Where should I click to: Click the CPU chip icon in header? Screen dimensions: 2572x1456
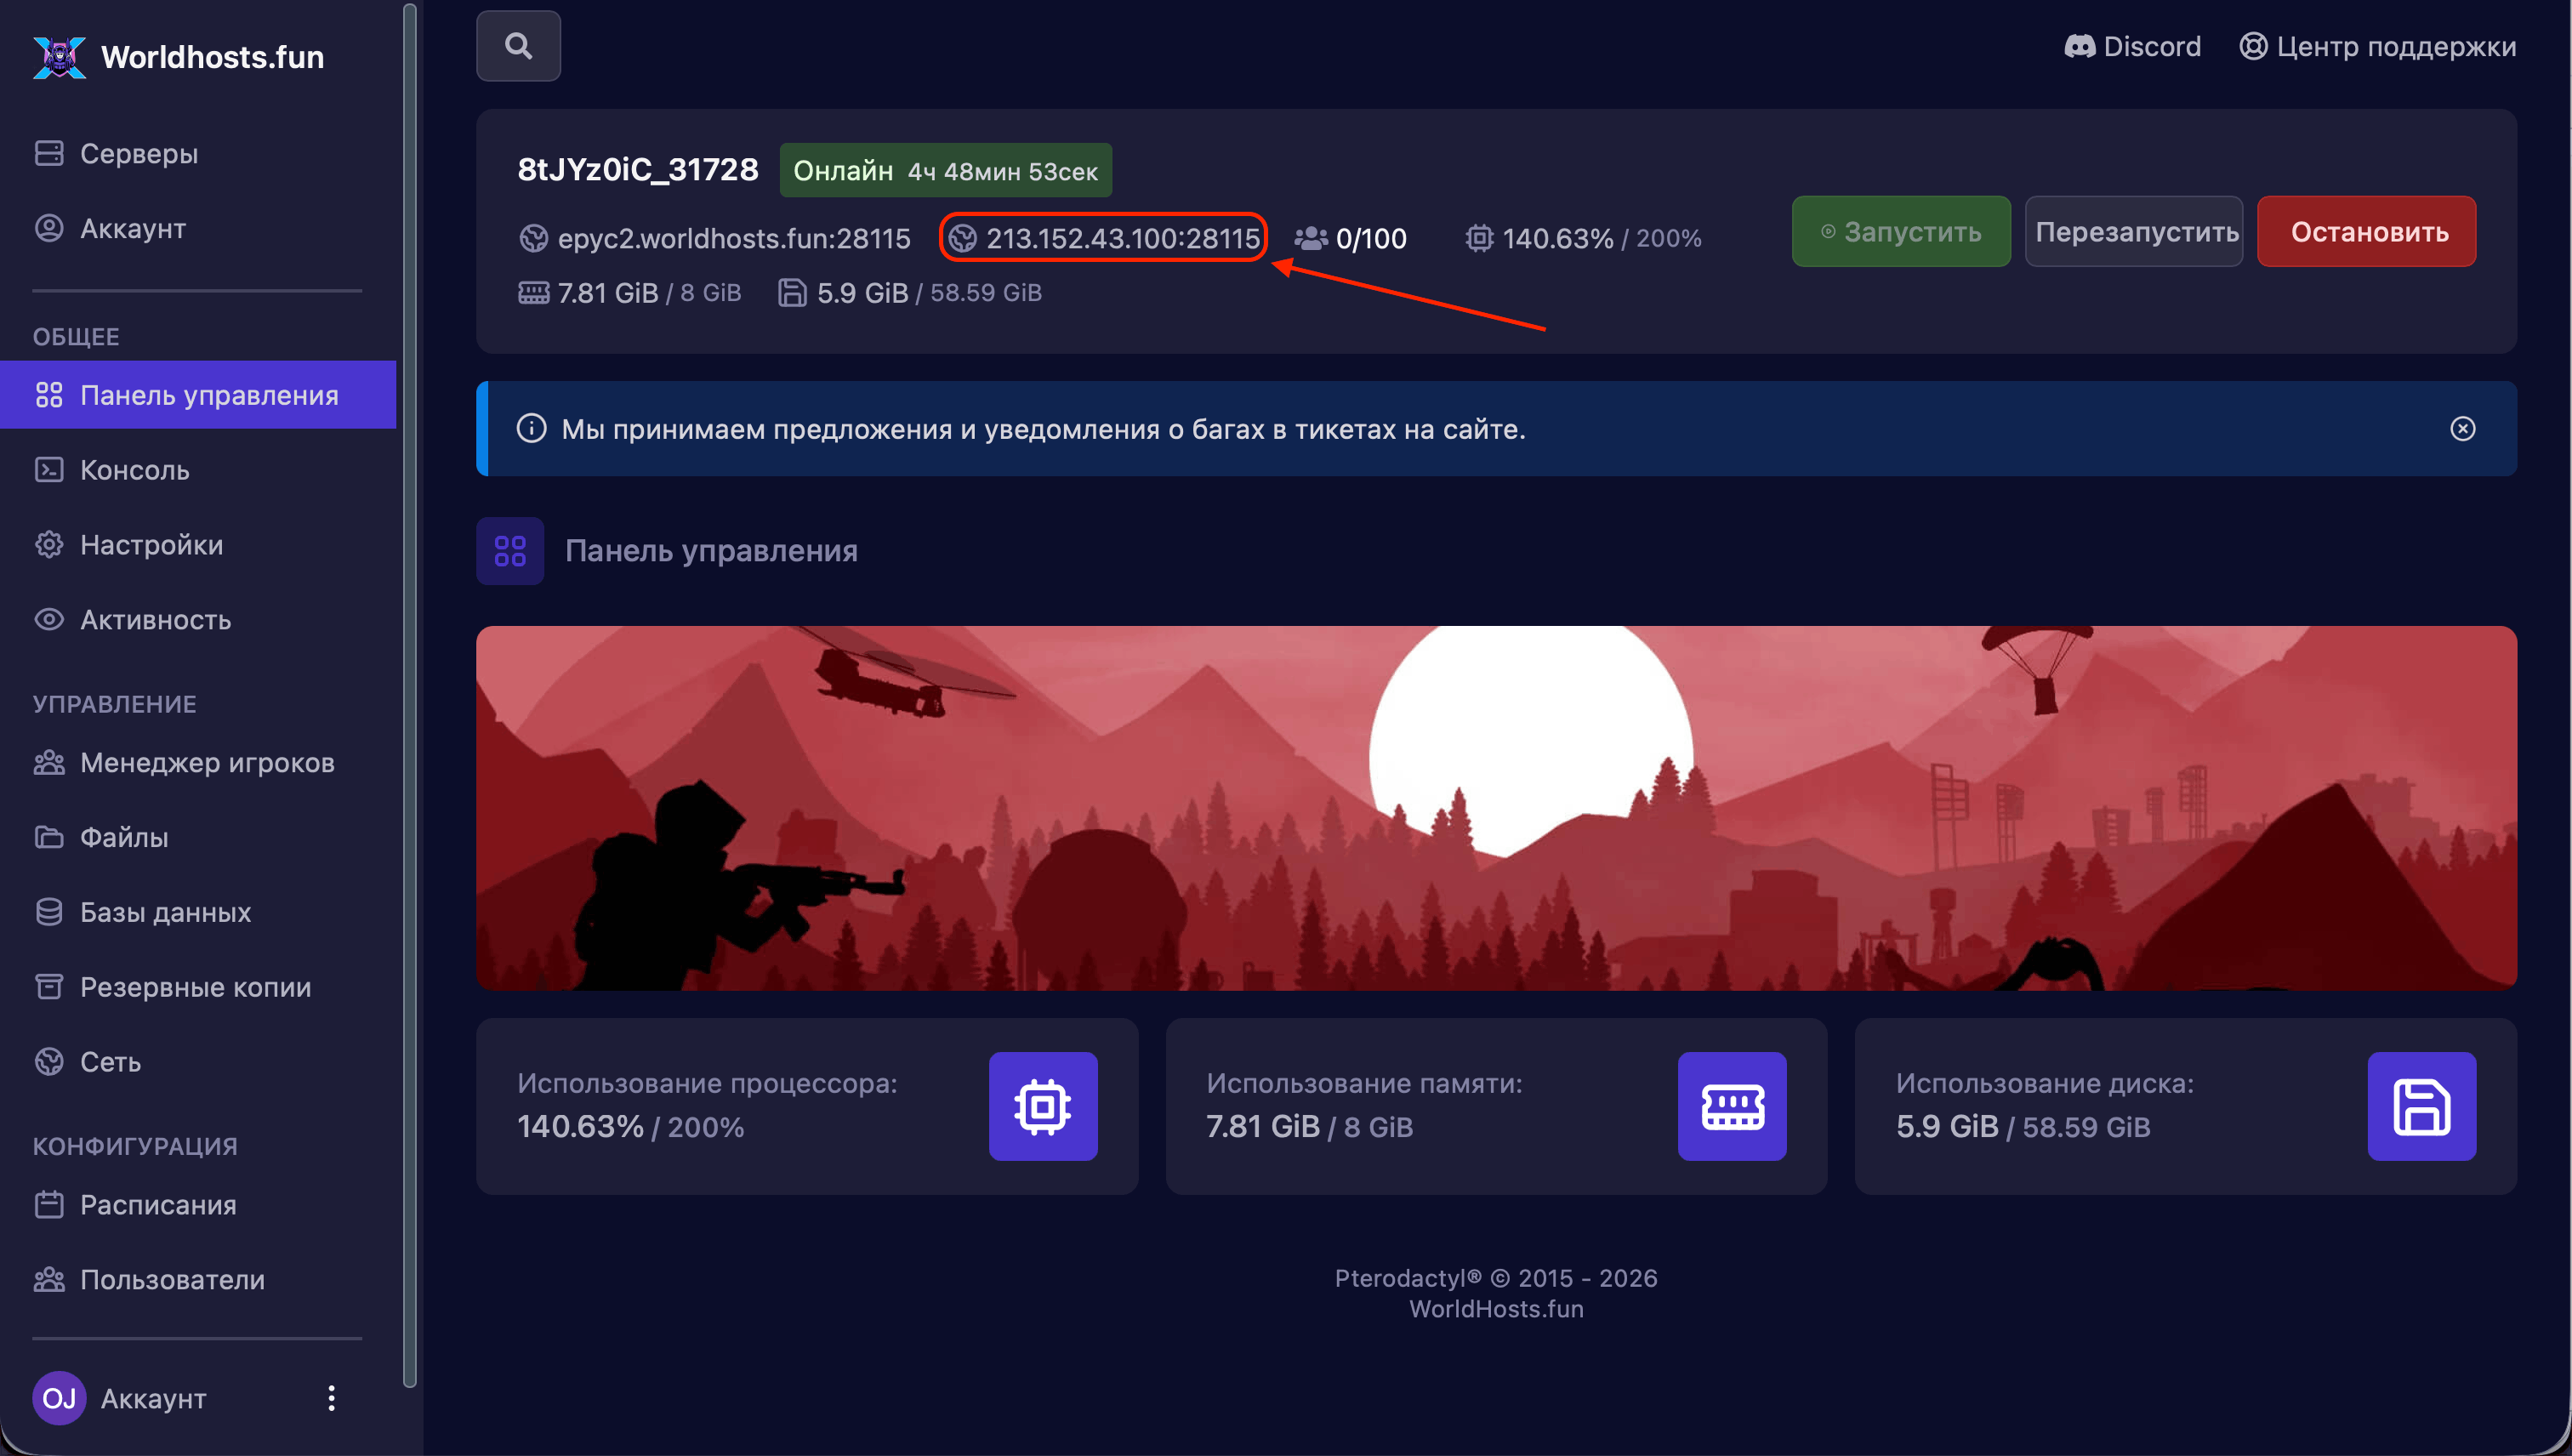pos(1479,239)
